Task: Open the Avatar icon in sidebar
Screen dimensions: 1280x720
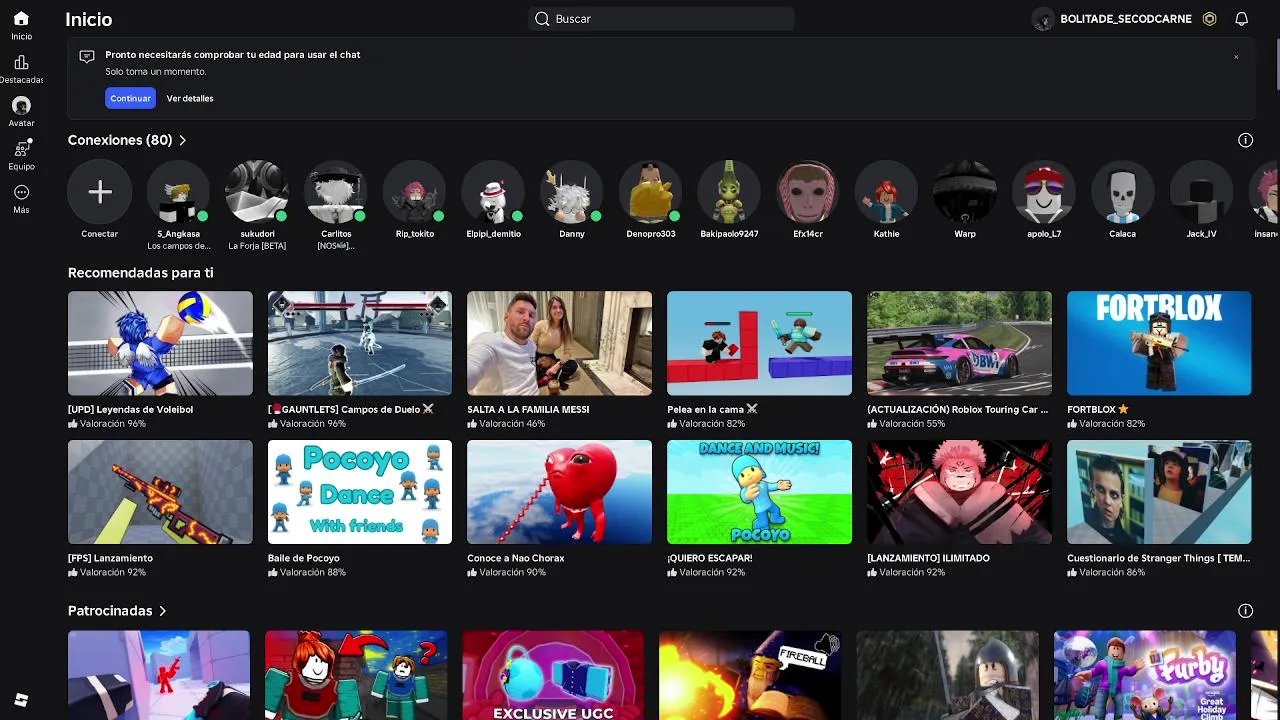Action: click(21, 105)
